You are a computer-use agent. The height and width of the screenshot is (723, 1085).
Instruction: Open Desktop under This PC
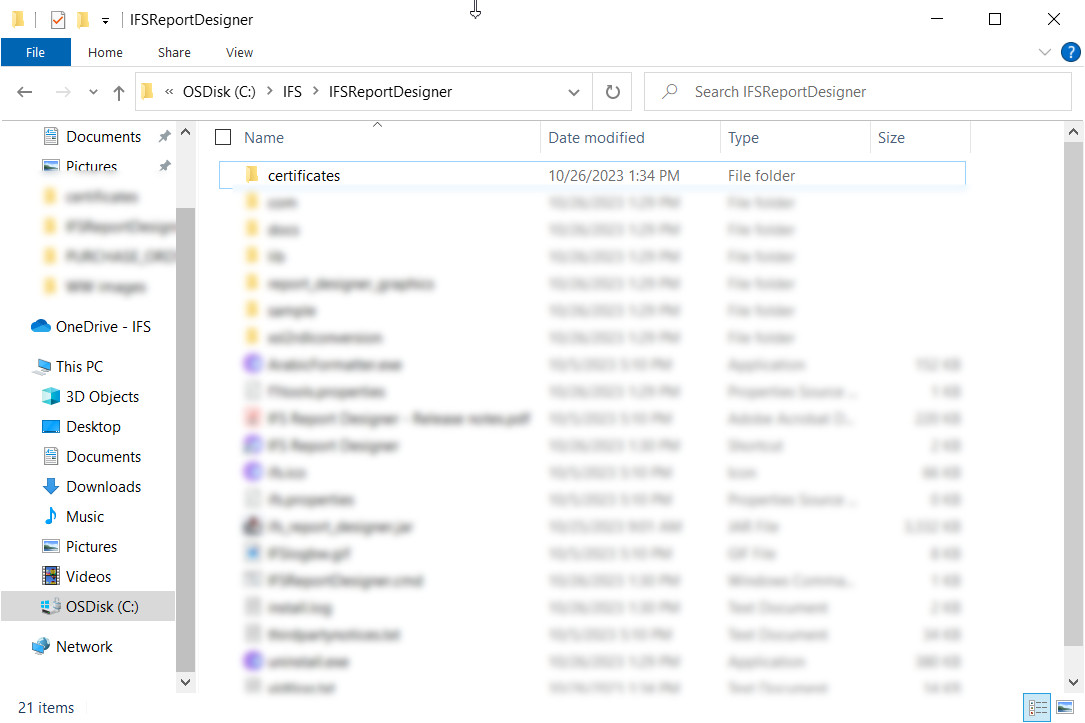(93, 427)
